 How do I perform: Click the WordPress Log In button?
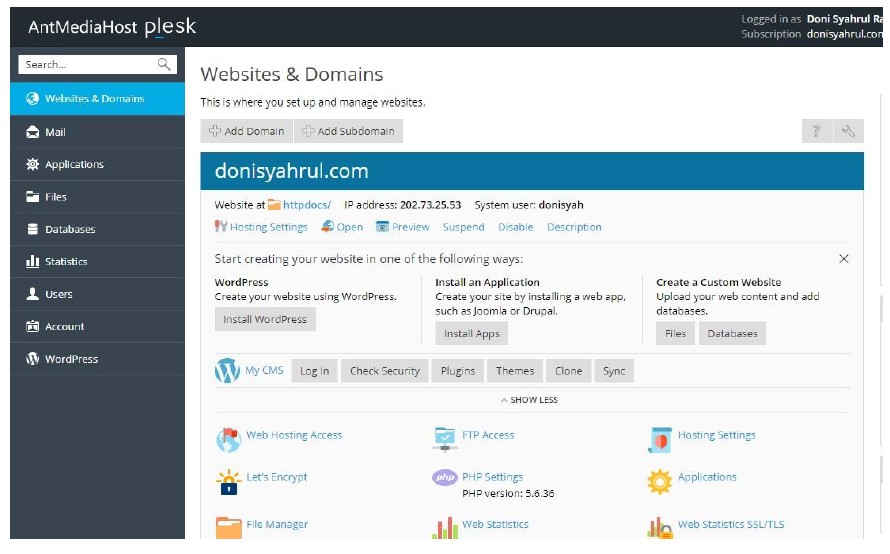coord(314,371)
